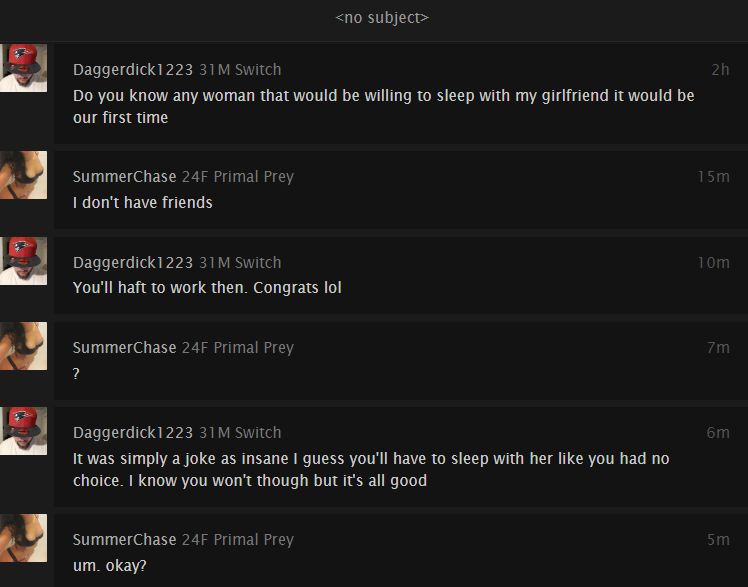Open SummerChase username link in the 15m message
Viewport: 748px width, 587px height.
point(125,177)
